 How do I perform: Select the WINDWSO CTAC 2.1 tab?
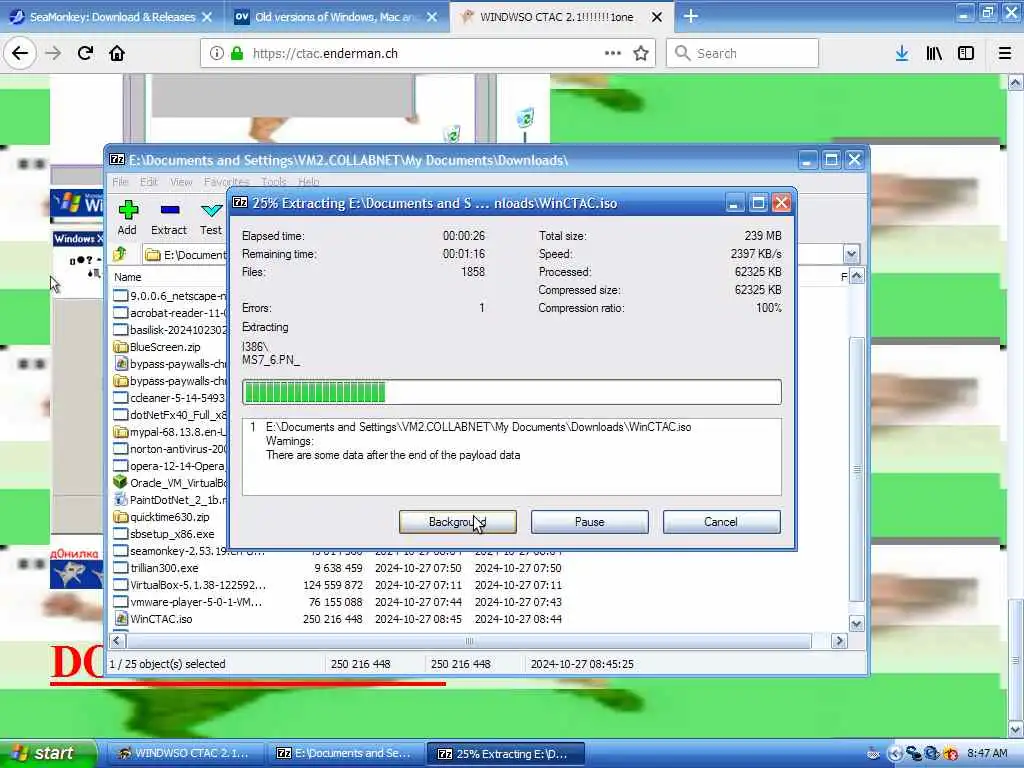(560, 17)
